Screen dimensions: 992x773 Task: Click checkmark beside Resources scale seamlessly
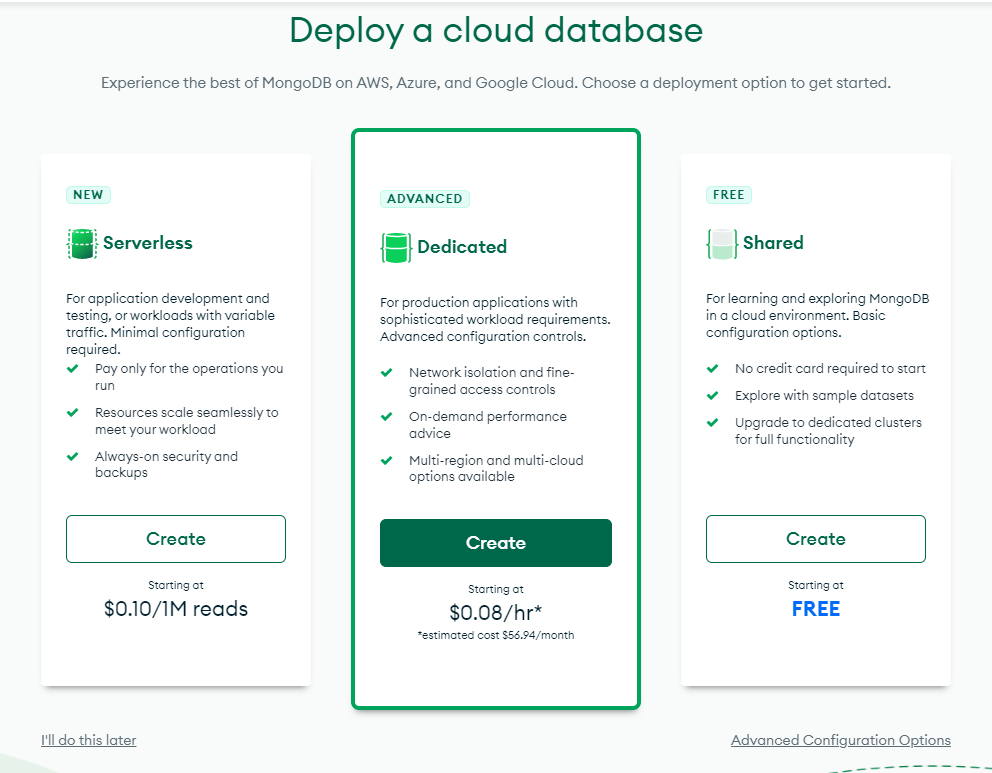pyautogui.click(x=73, y=412)
